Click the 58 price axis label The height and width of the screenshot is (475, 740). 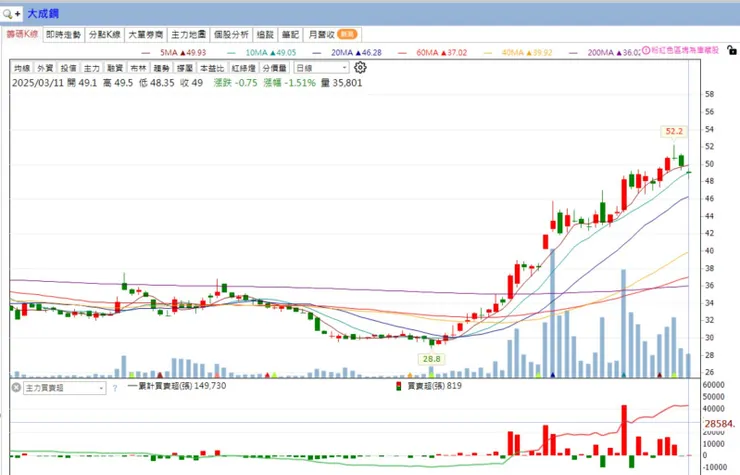point(709,94)
